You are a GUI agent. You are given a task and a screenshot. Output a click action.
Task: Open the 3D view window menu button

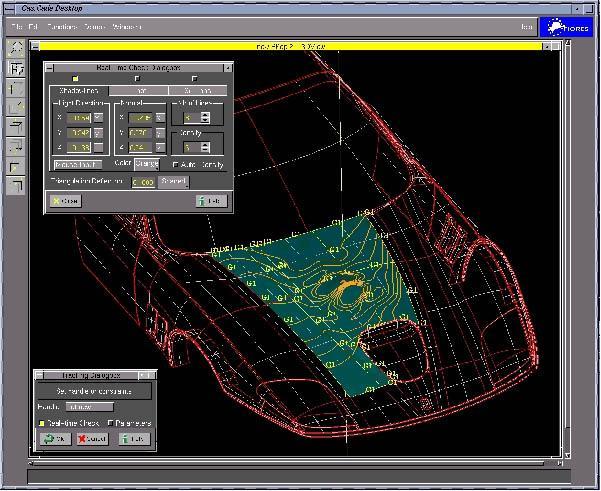coord(35,46)
